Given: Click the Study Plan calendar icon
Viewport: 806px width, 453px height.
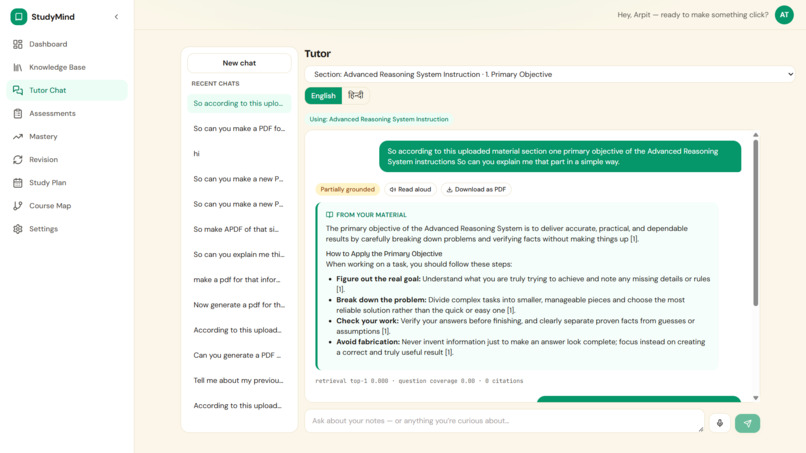Looking at the screenshot, I should [x=18, y=183].
